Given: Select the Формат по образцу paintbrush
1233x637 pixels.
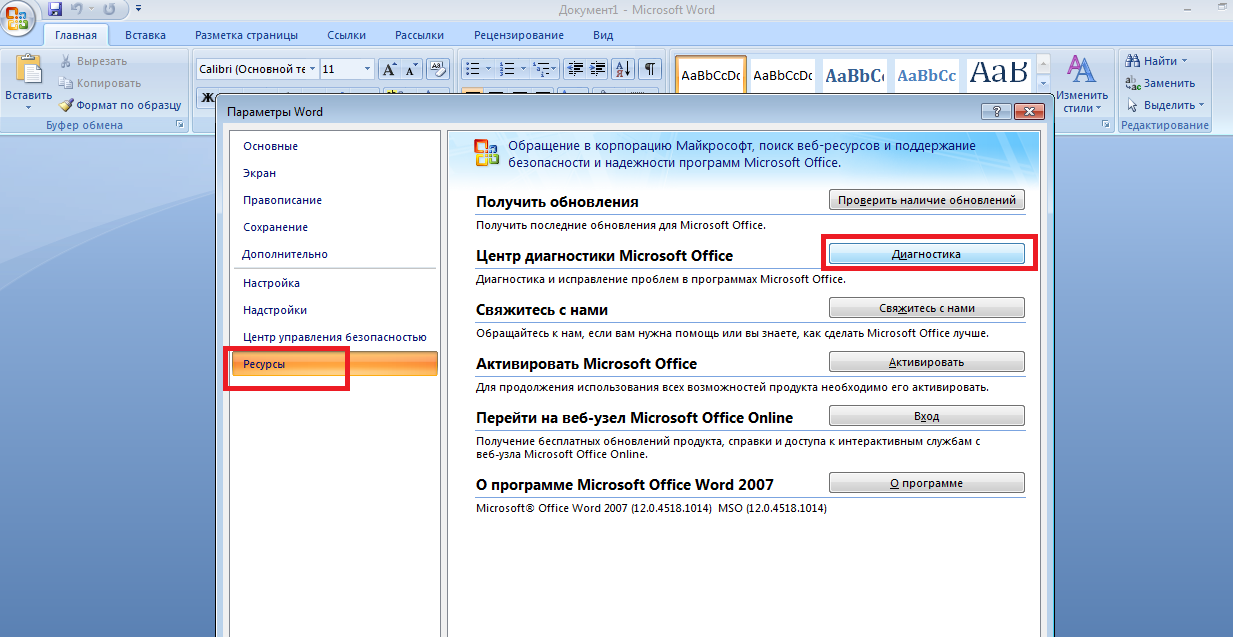Looking at the screenshot, I should tap(120, 104).
